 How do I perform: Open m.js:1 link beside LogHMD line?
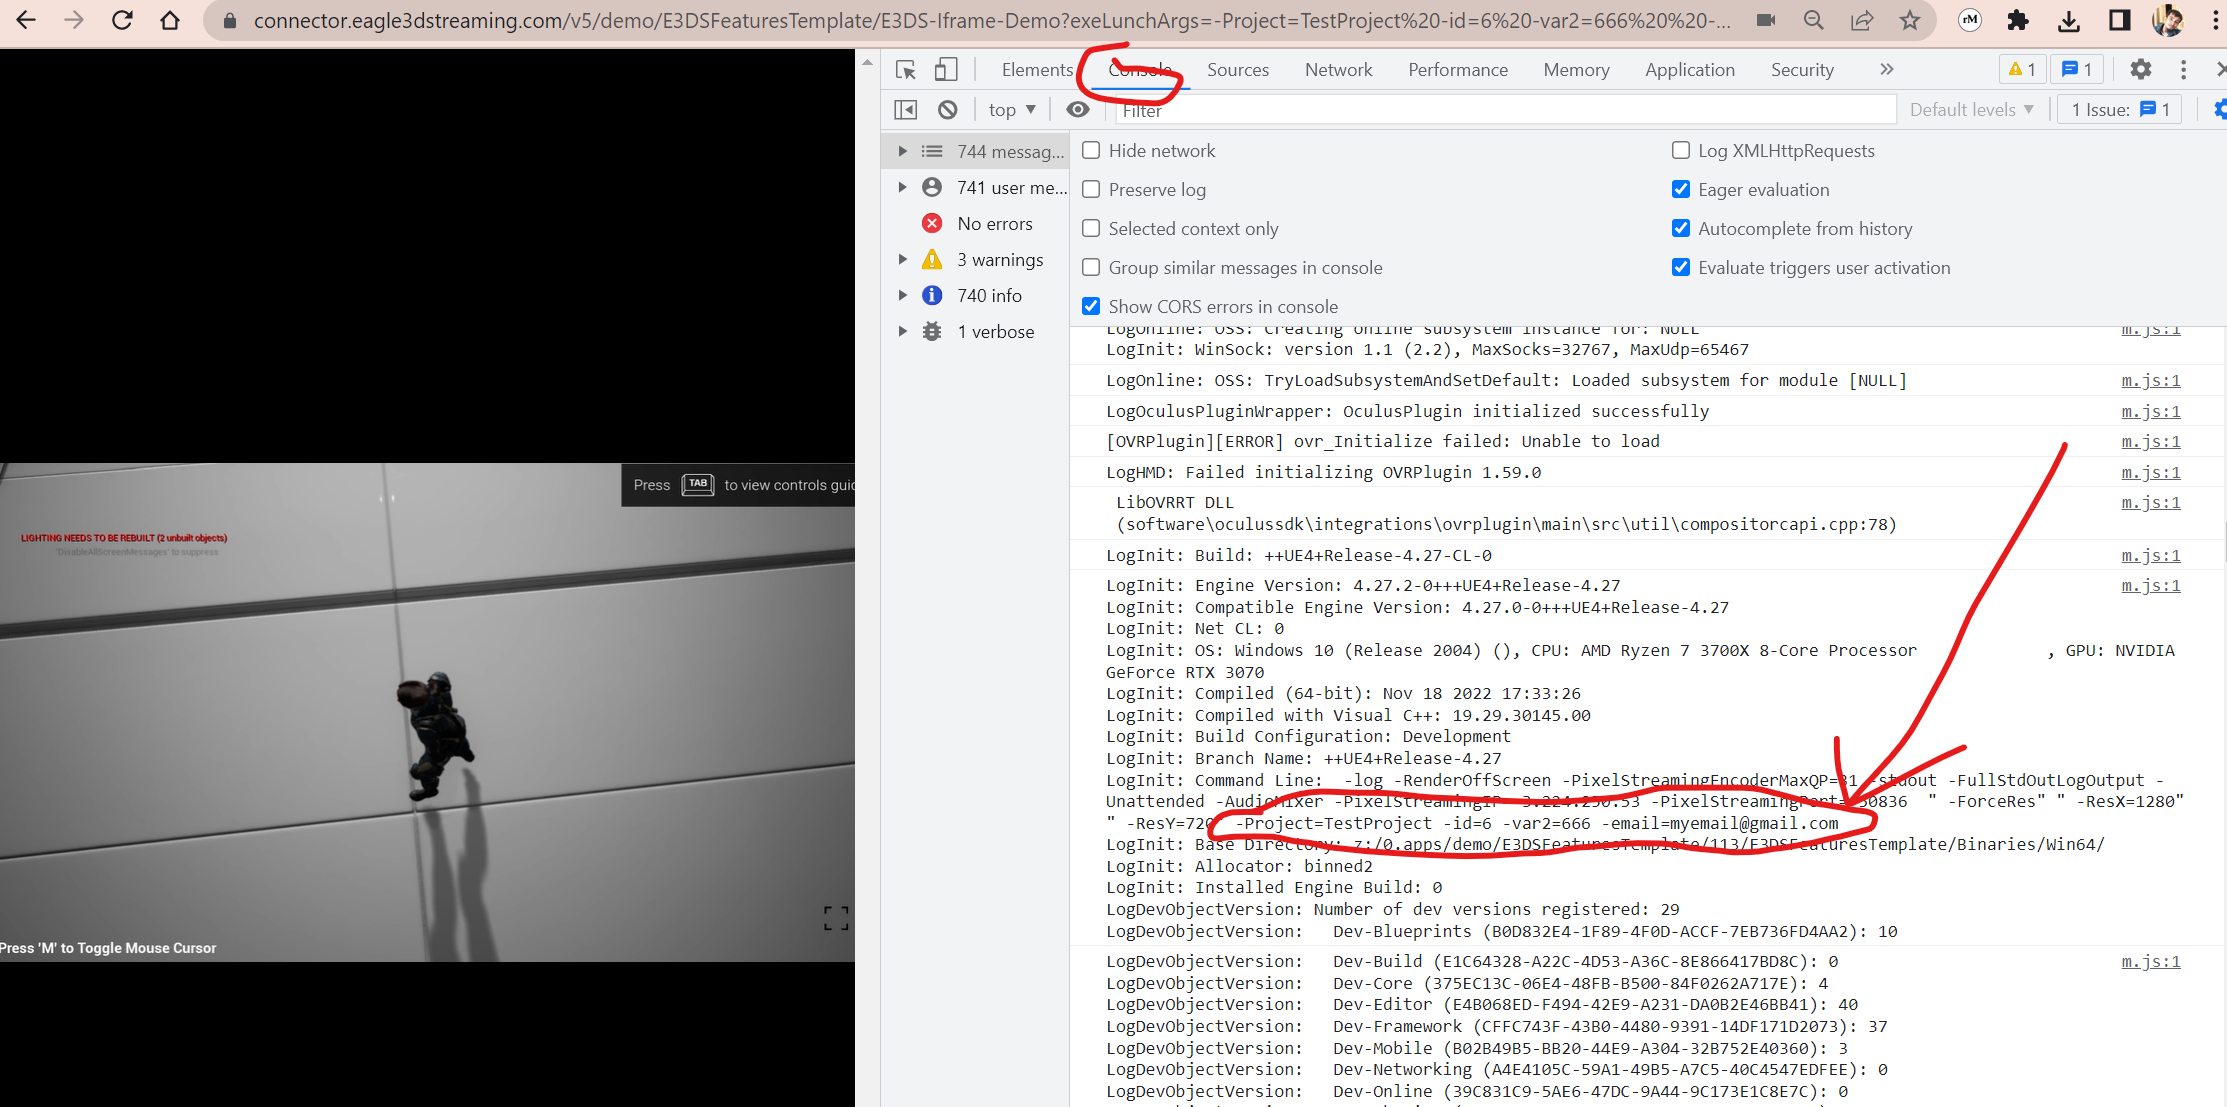[x=2151, y=472]
